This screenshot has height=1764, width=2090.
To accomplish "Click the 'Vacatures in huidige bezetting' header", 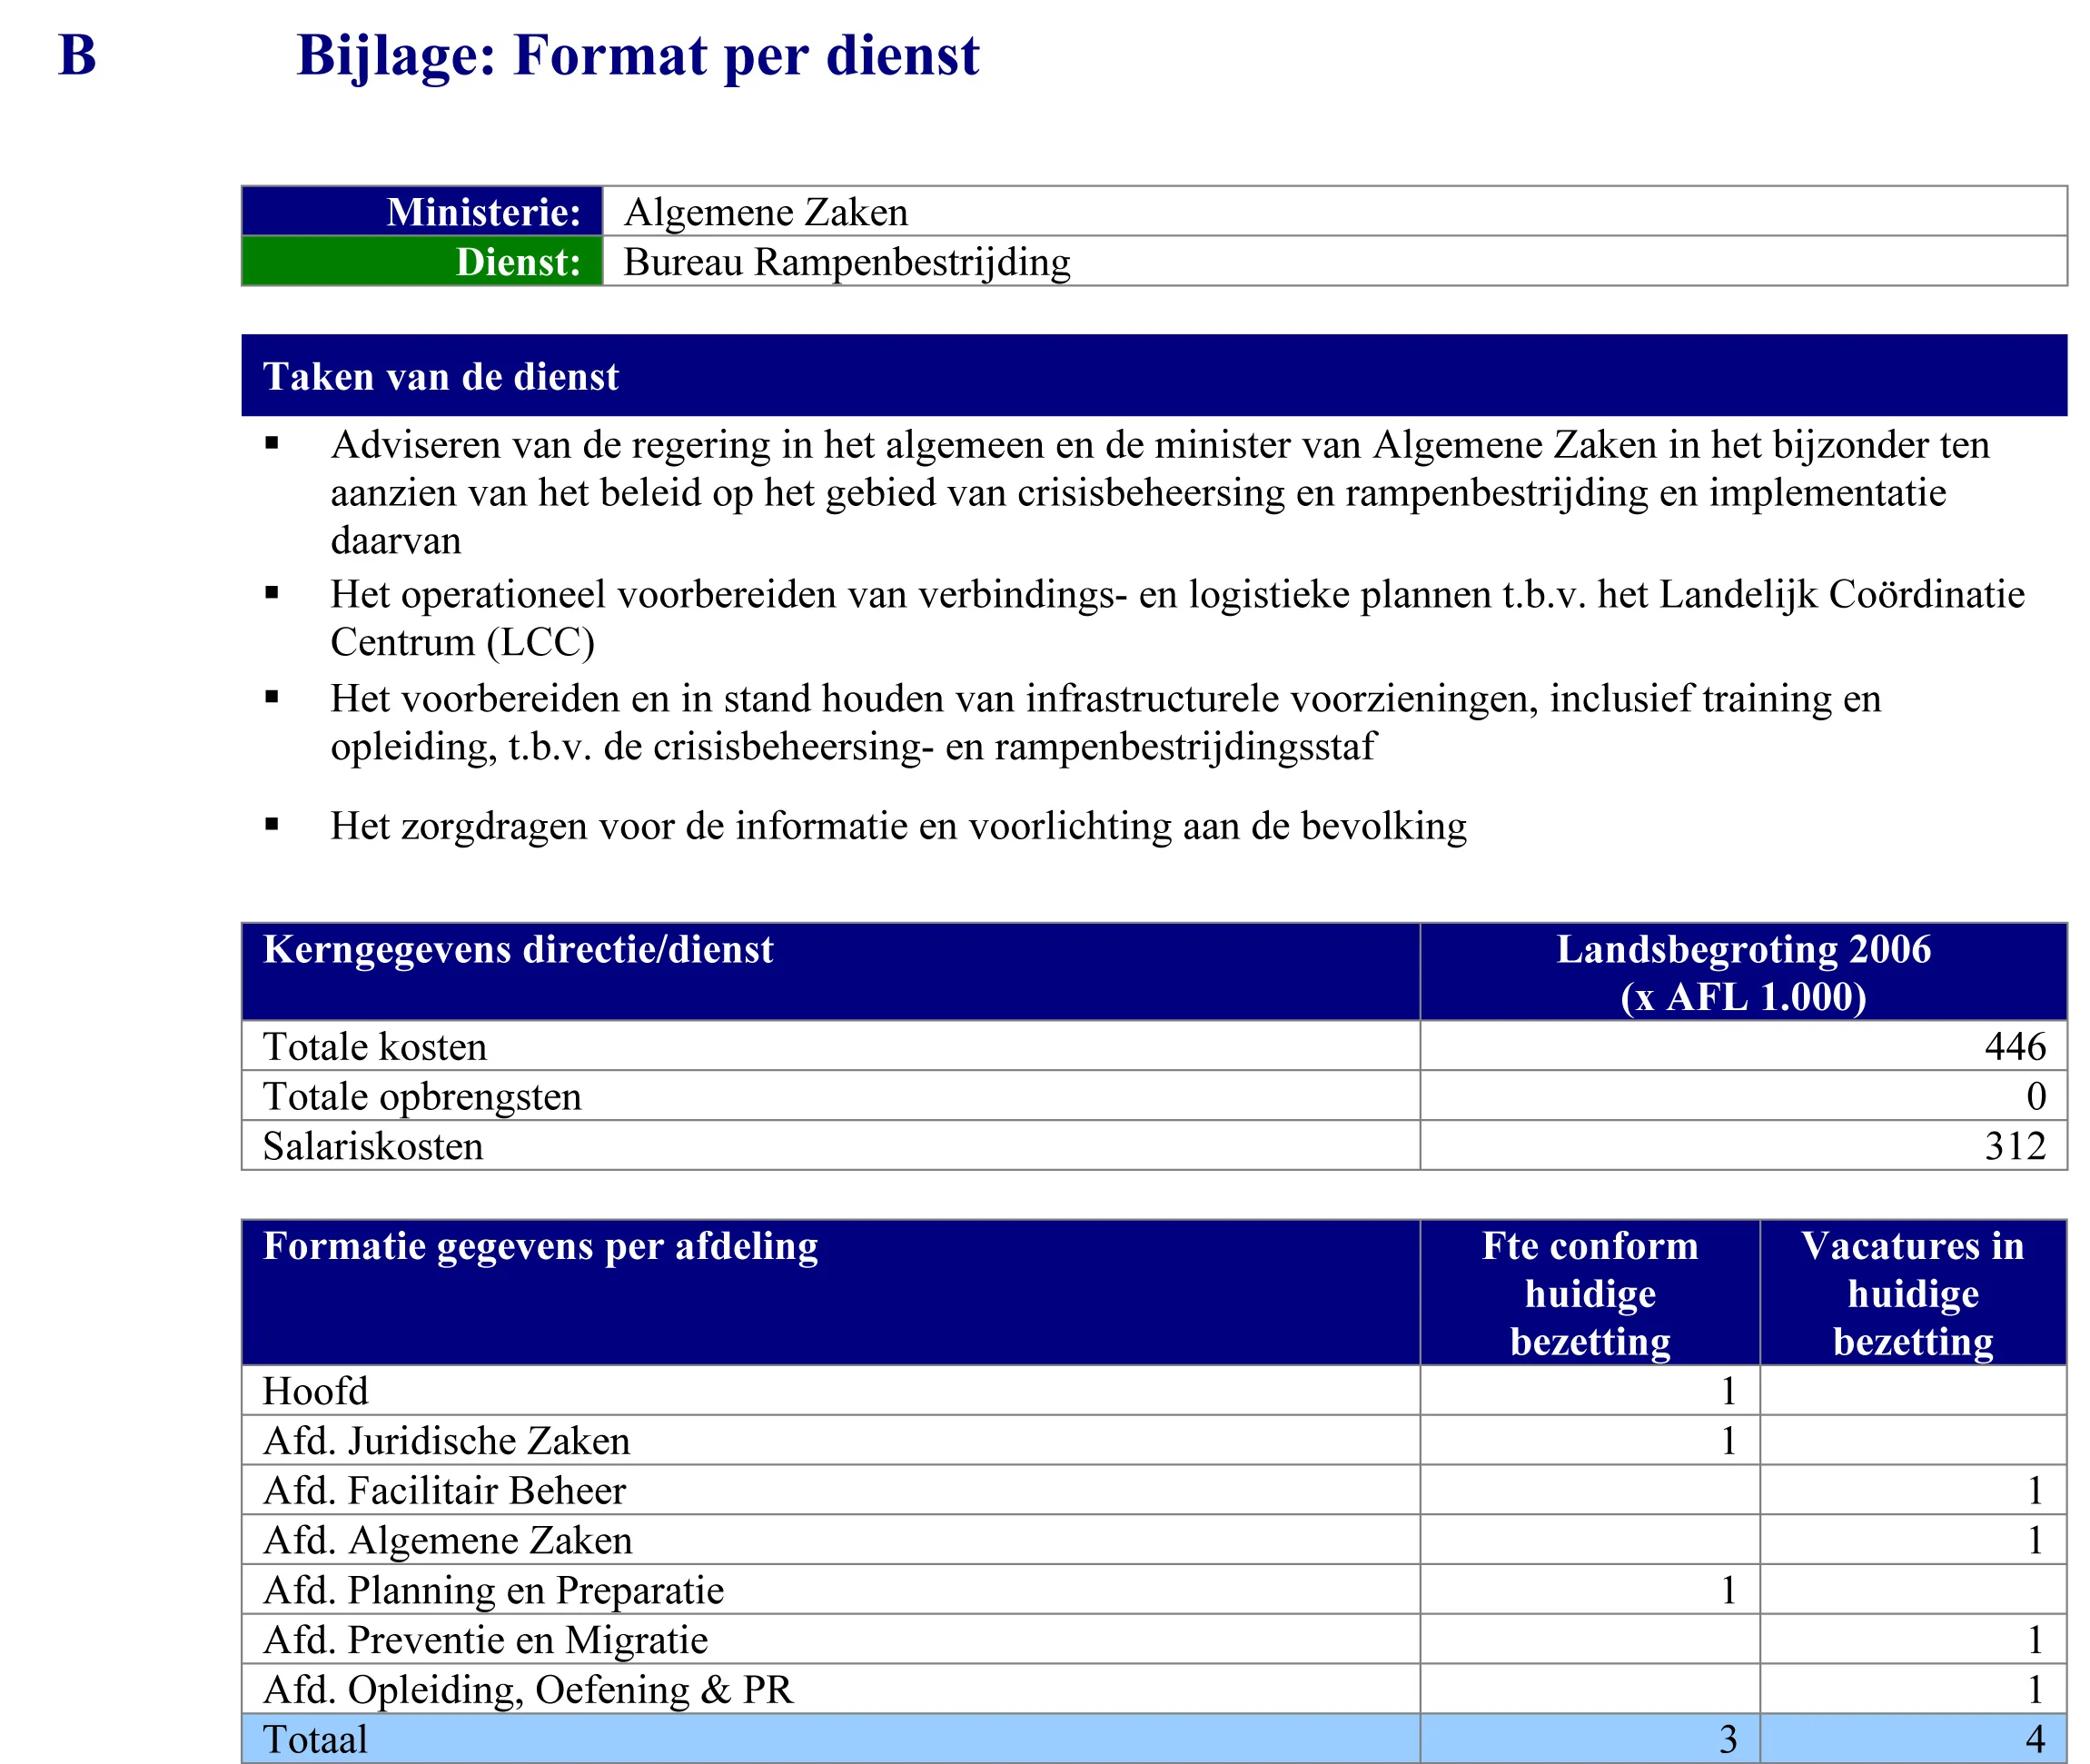I will [x=1912, y=1293].
